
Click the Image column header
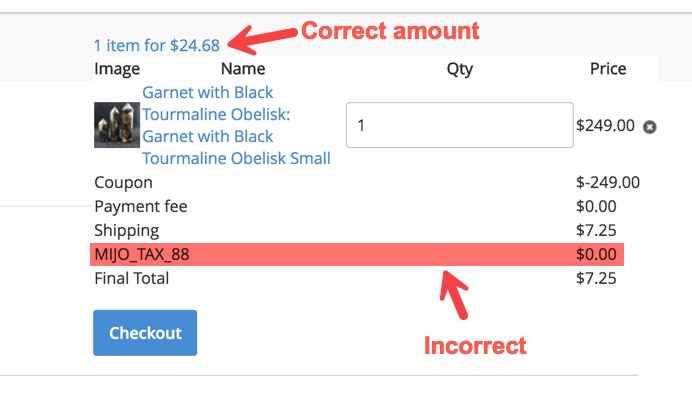click(x=117, y=69)
